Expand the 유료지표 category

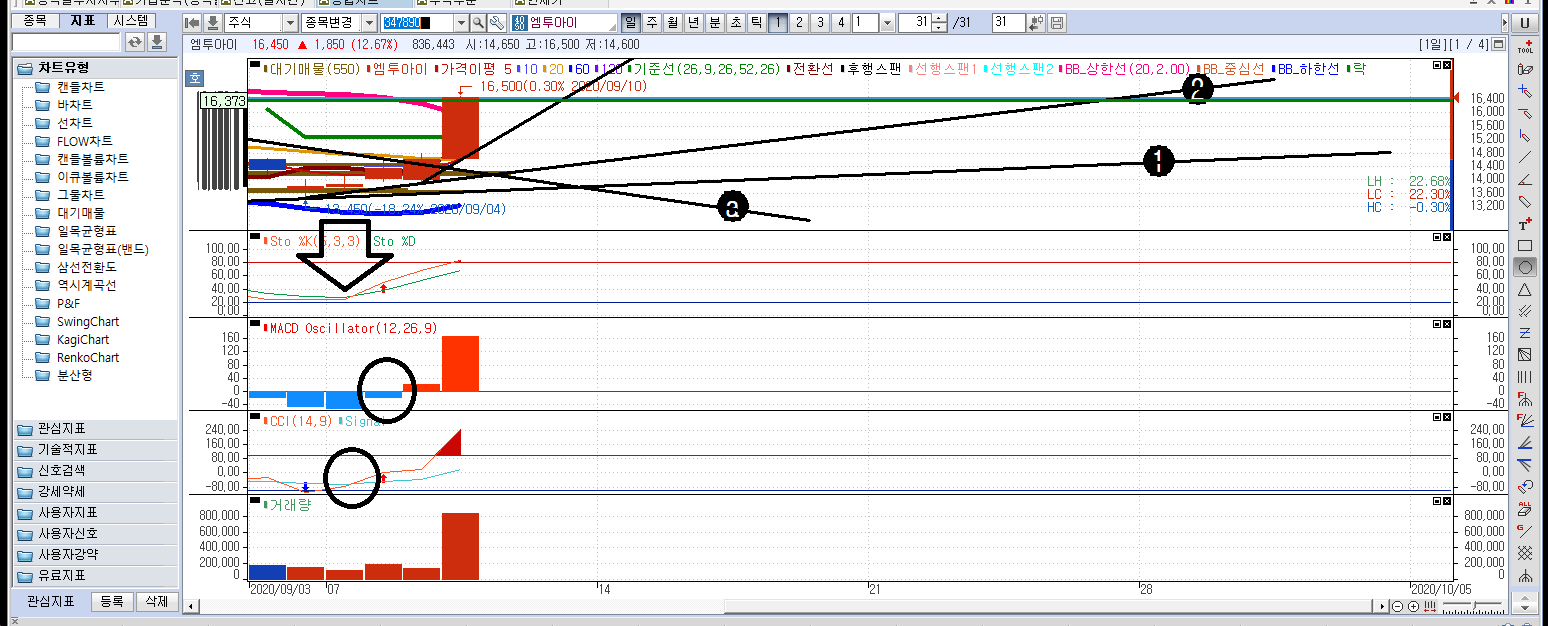tap(95, 576)
